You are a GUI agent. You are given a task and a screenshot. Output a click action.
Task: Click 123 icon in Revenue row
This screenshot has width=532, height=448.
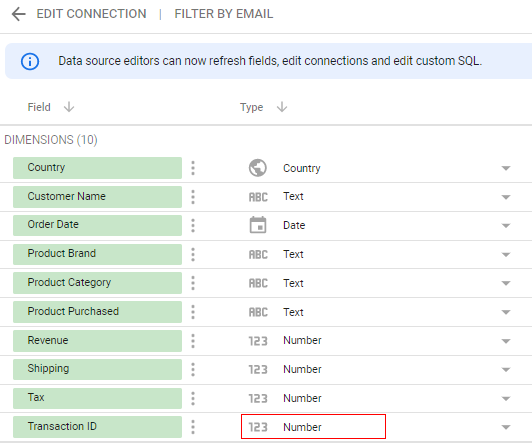point(258,341)
